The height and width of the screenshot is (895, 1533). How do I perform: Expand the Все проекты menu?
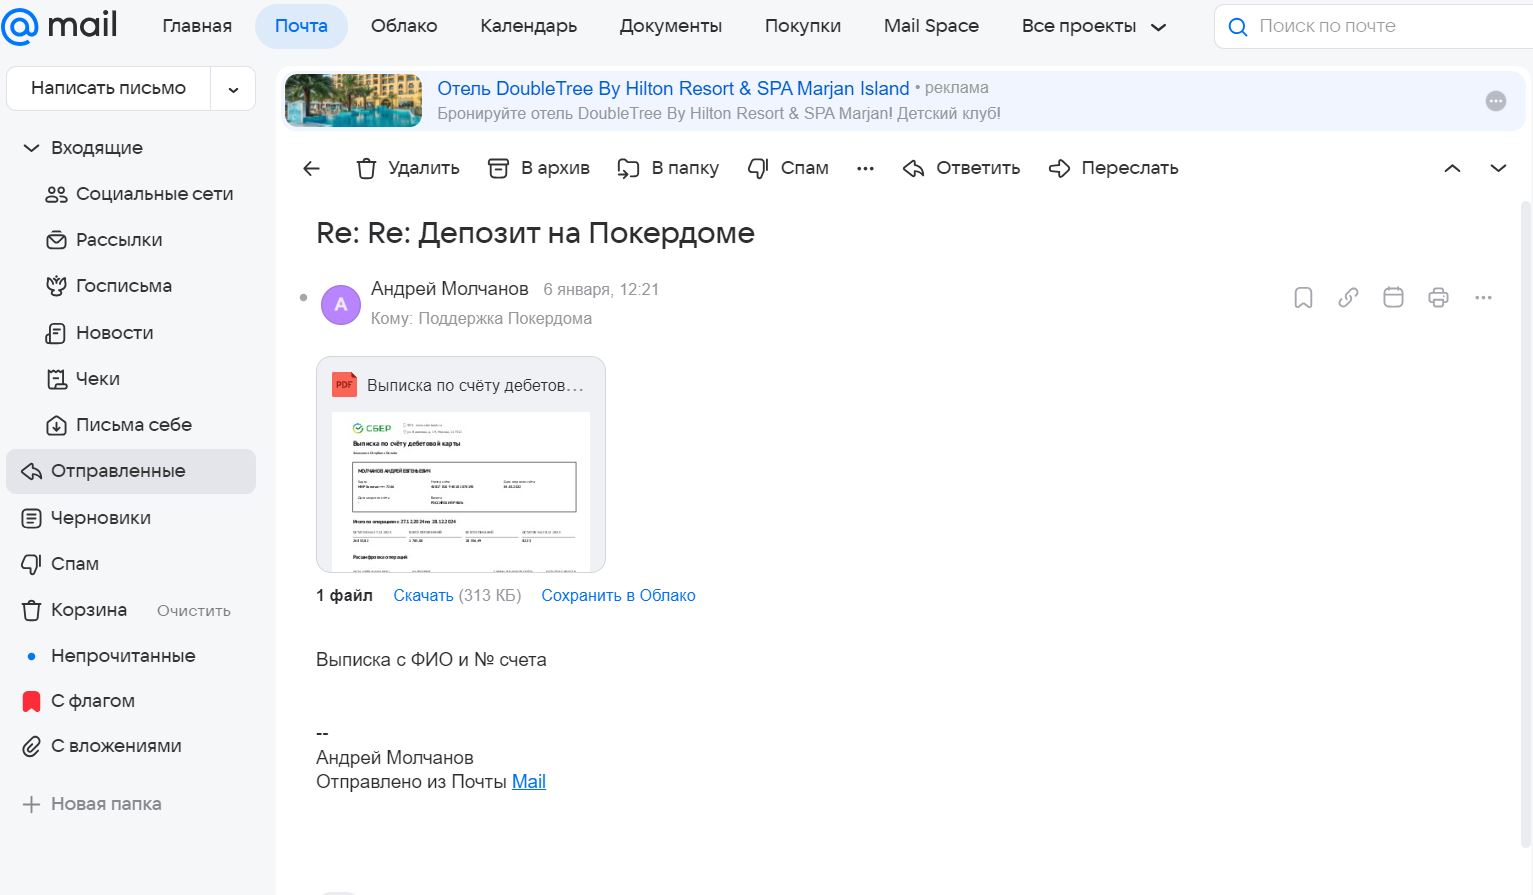pyautogui.click(x=1094, y=27)
